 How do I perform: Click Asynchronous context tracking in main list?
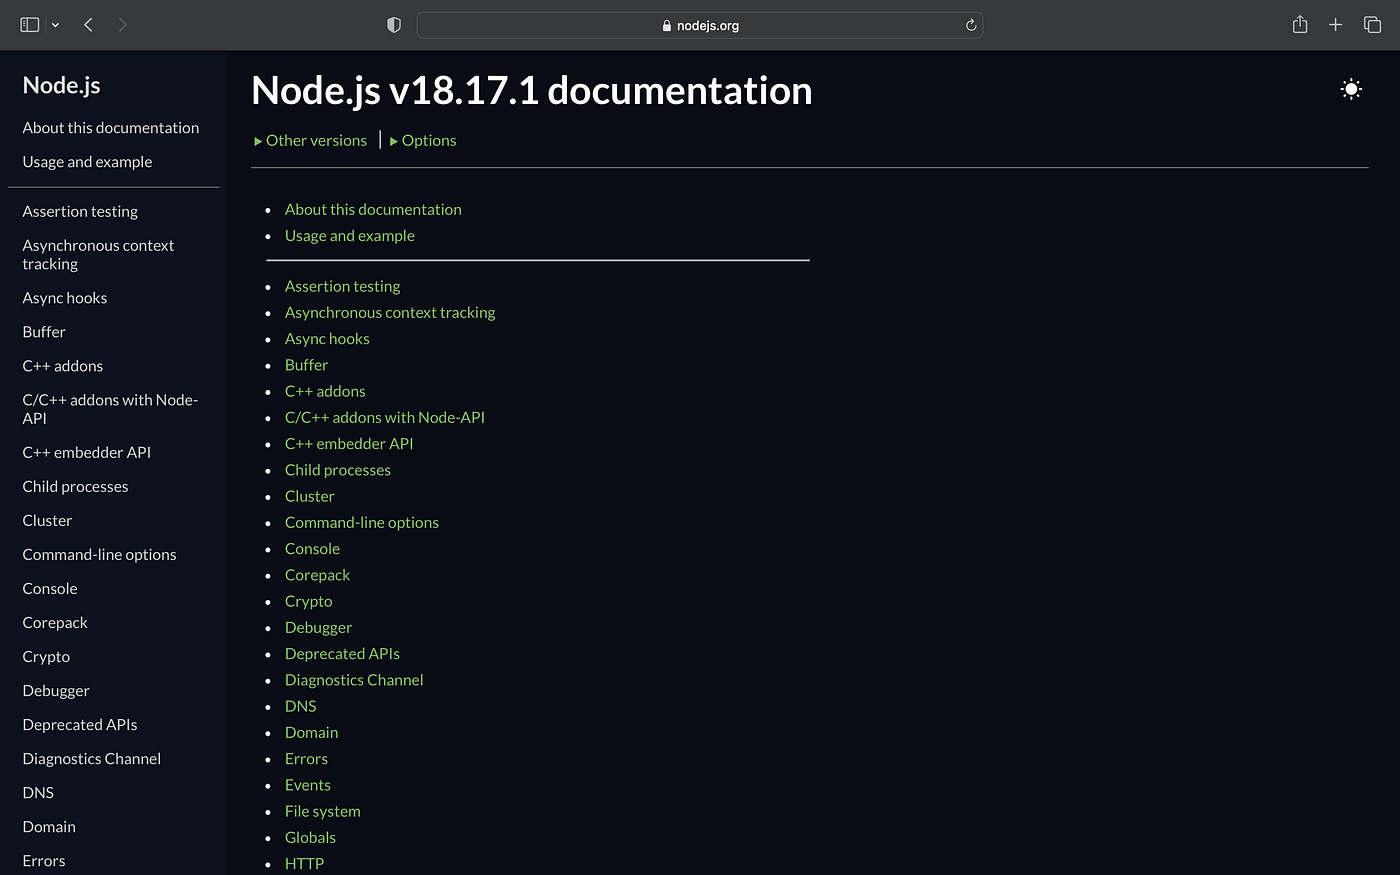click(x=390, y=313)
